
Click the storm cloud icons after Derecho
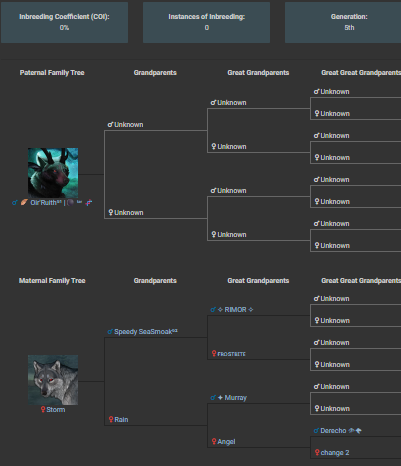click(355, 431)
